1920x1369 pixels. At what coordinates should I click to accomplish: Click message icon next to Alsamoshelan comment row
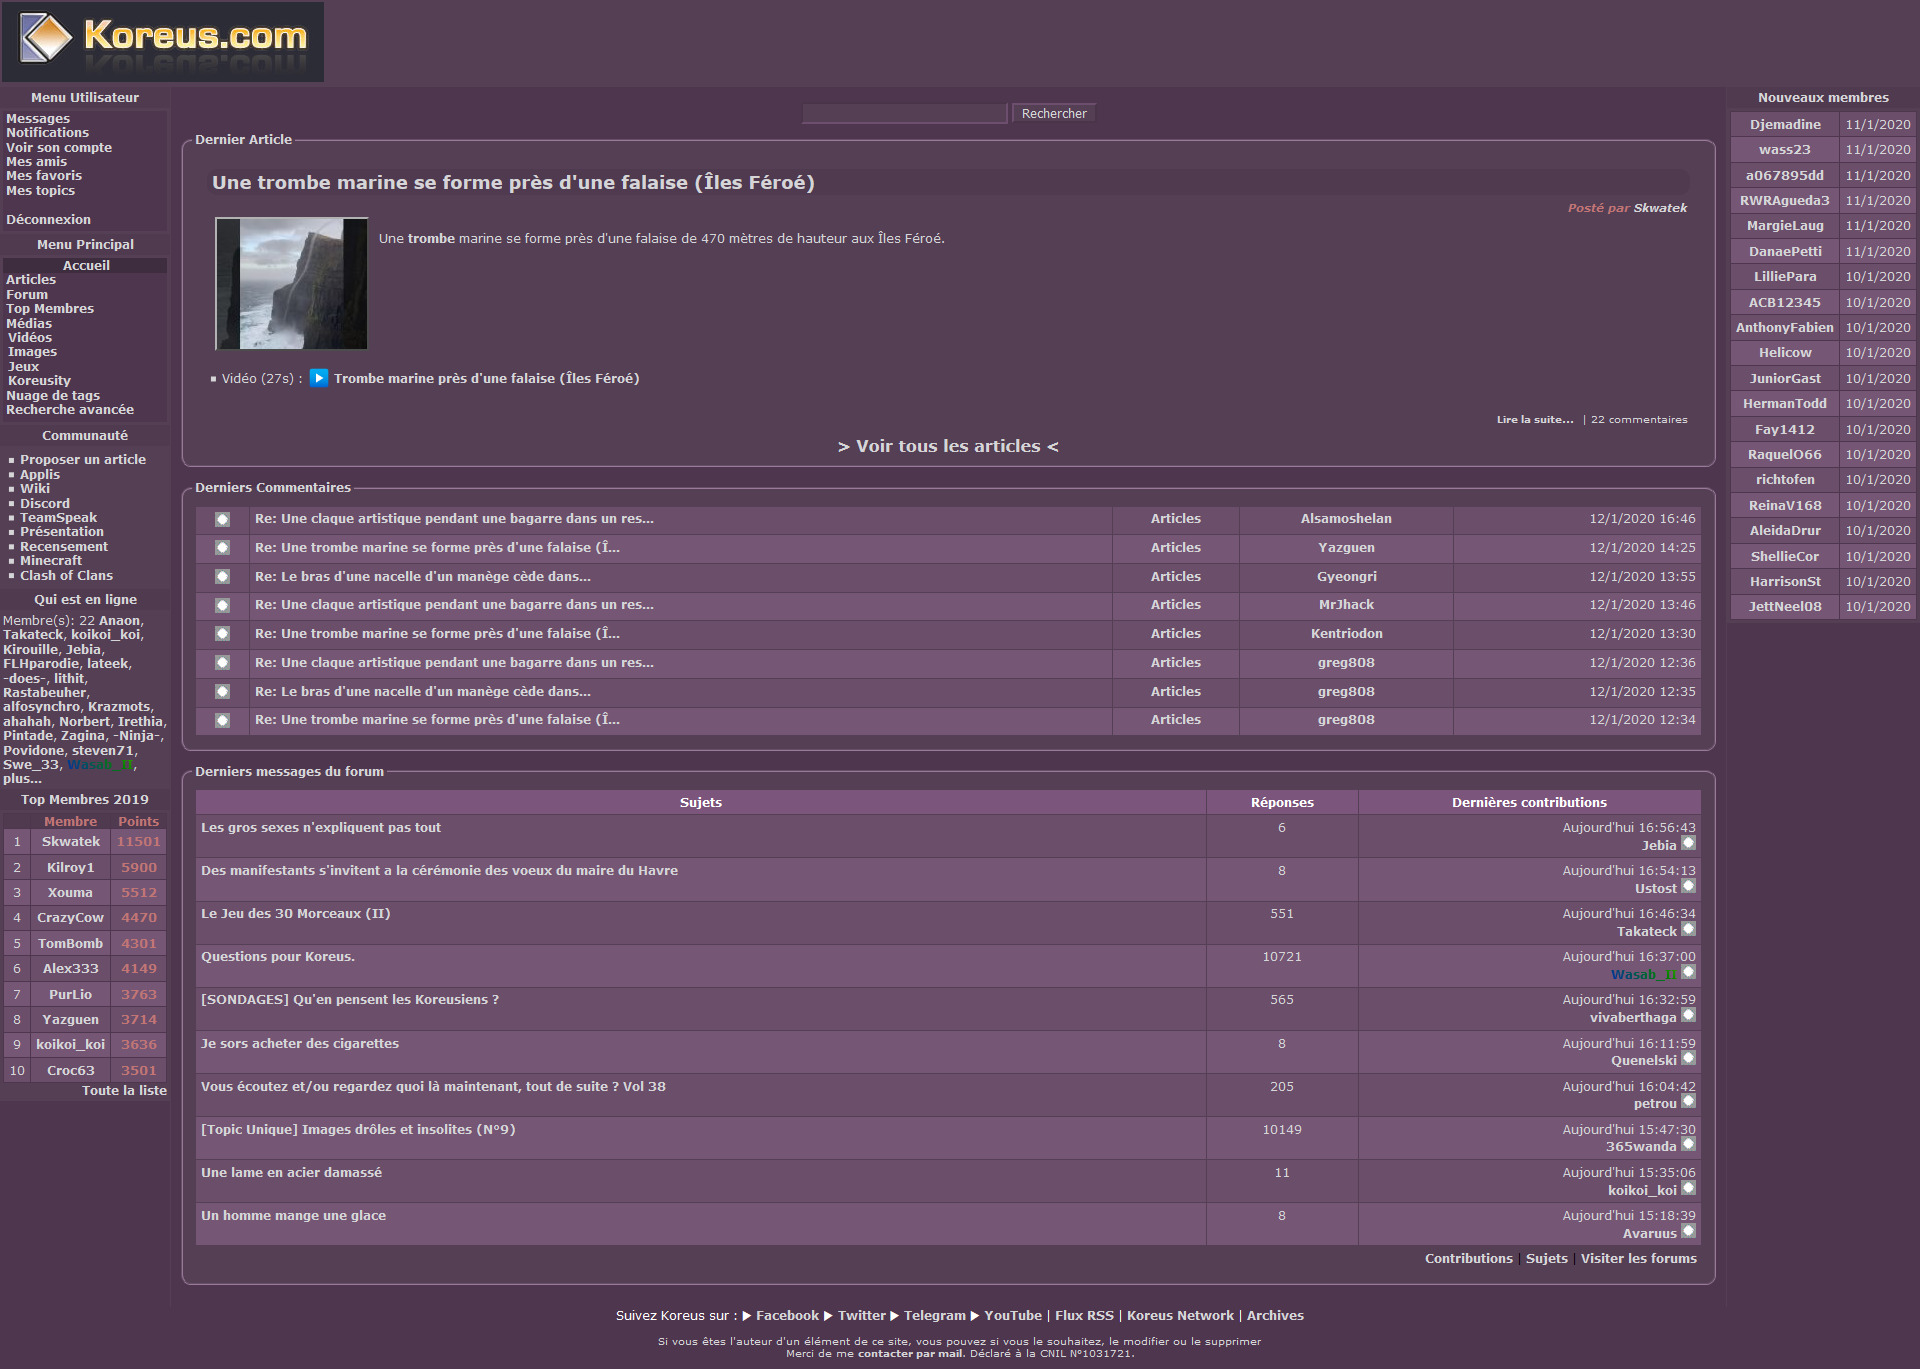(x=222, y=519)
